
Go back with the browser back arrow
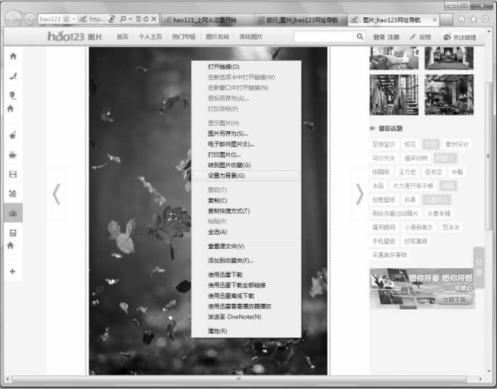(x=14, y=19)
